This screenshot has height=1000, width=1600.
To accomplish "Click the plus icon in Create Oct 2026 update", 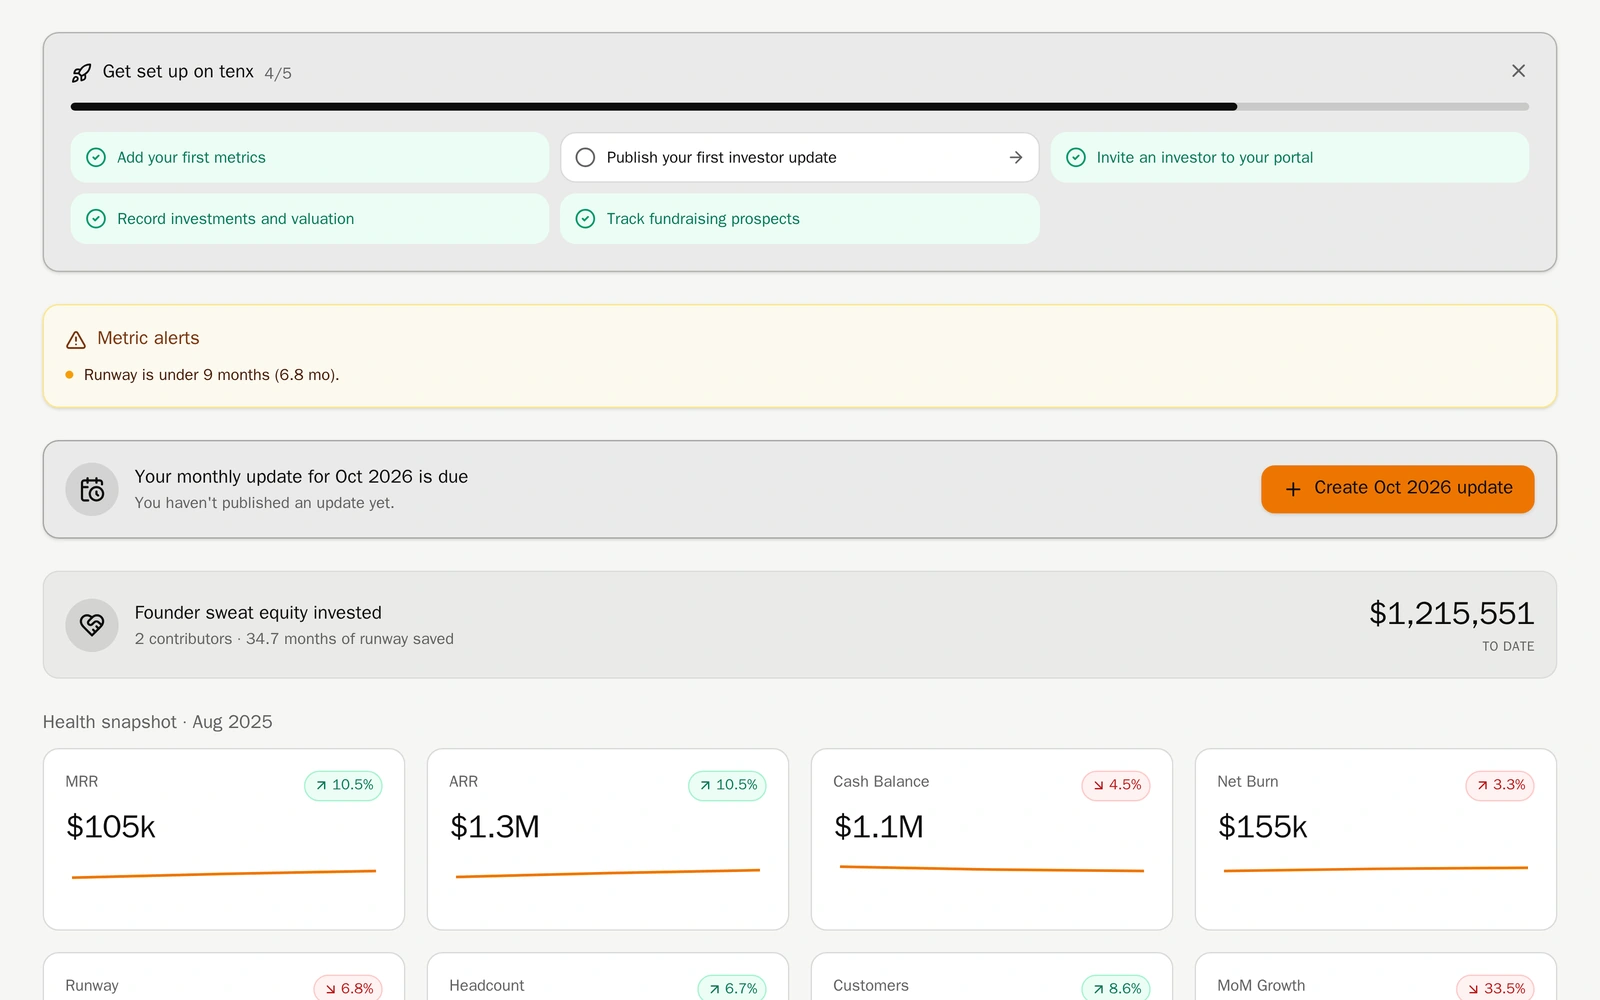I will pos(1293,489).
